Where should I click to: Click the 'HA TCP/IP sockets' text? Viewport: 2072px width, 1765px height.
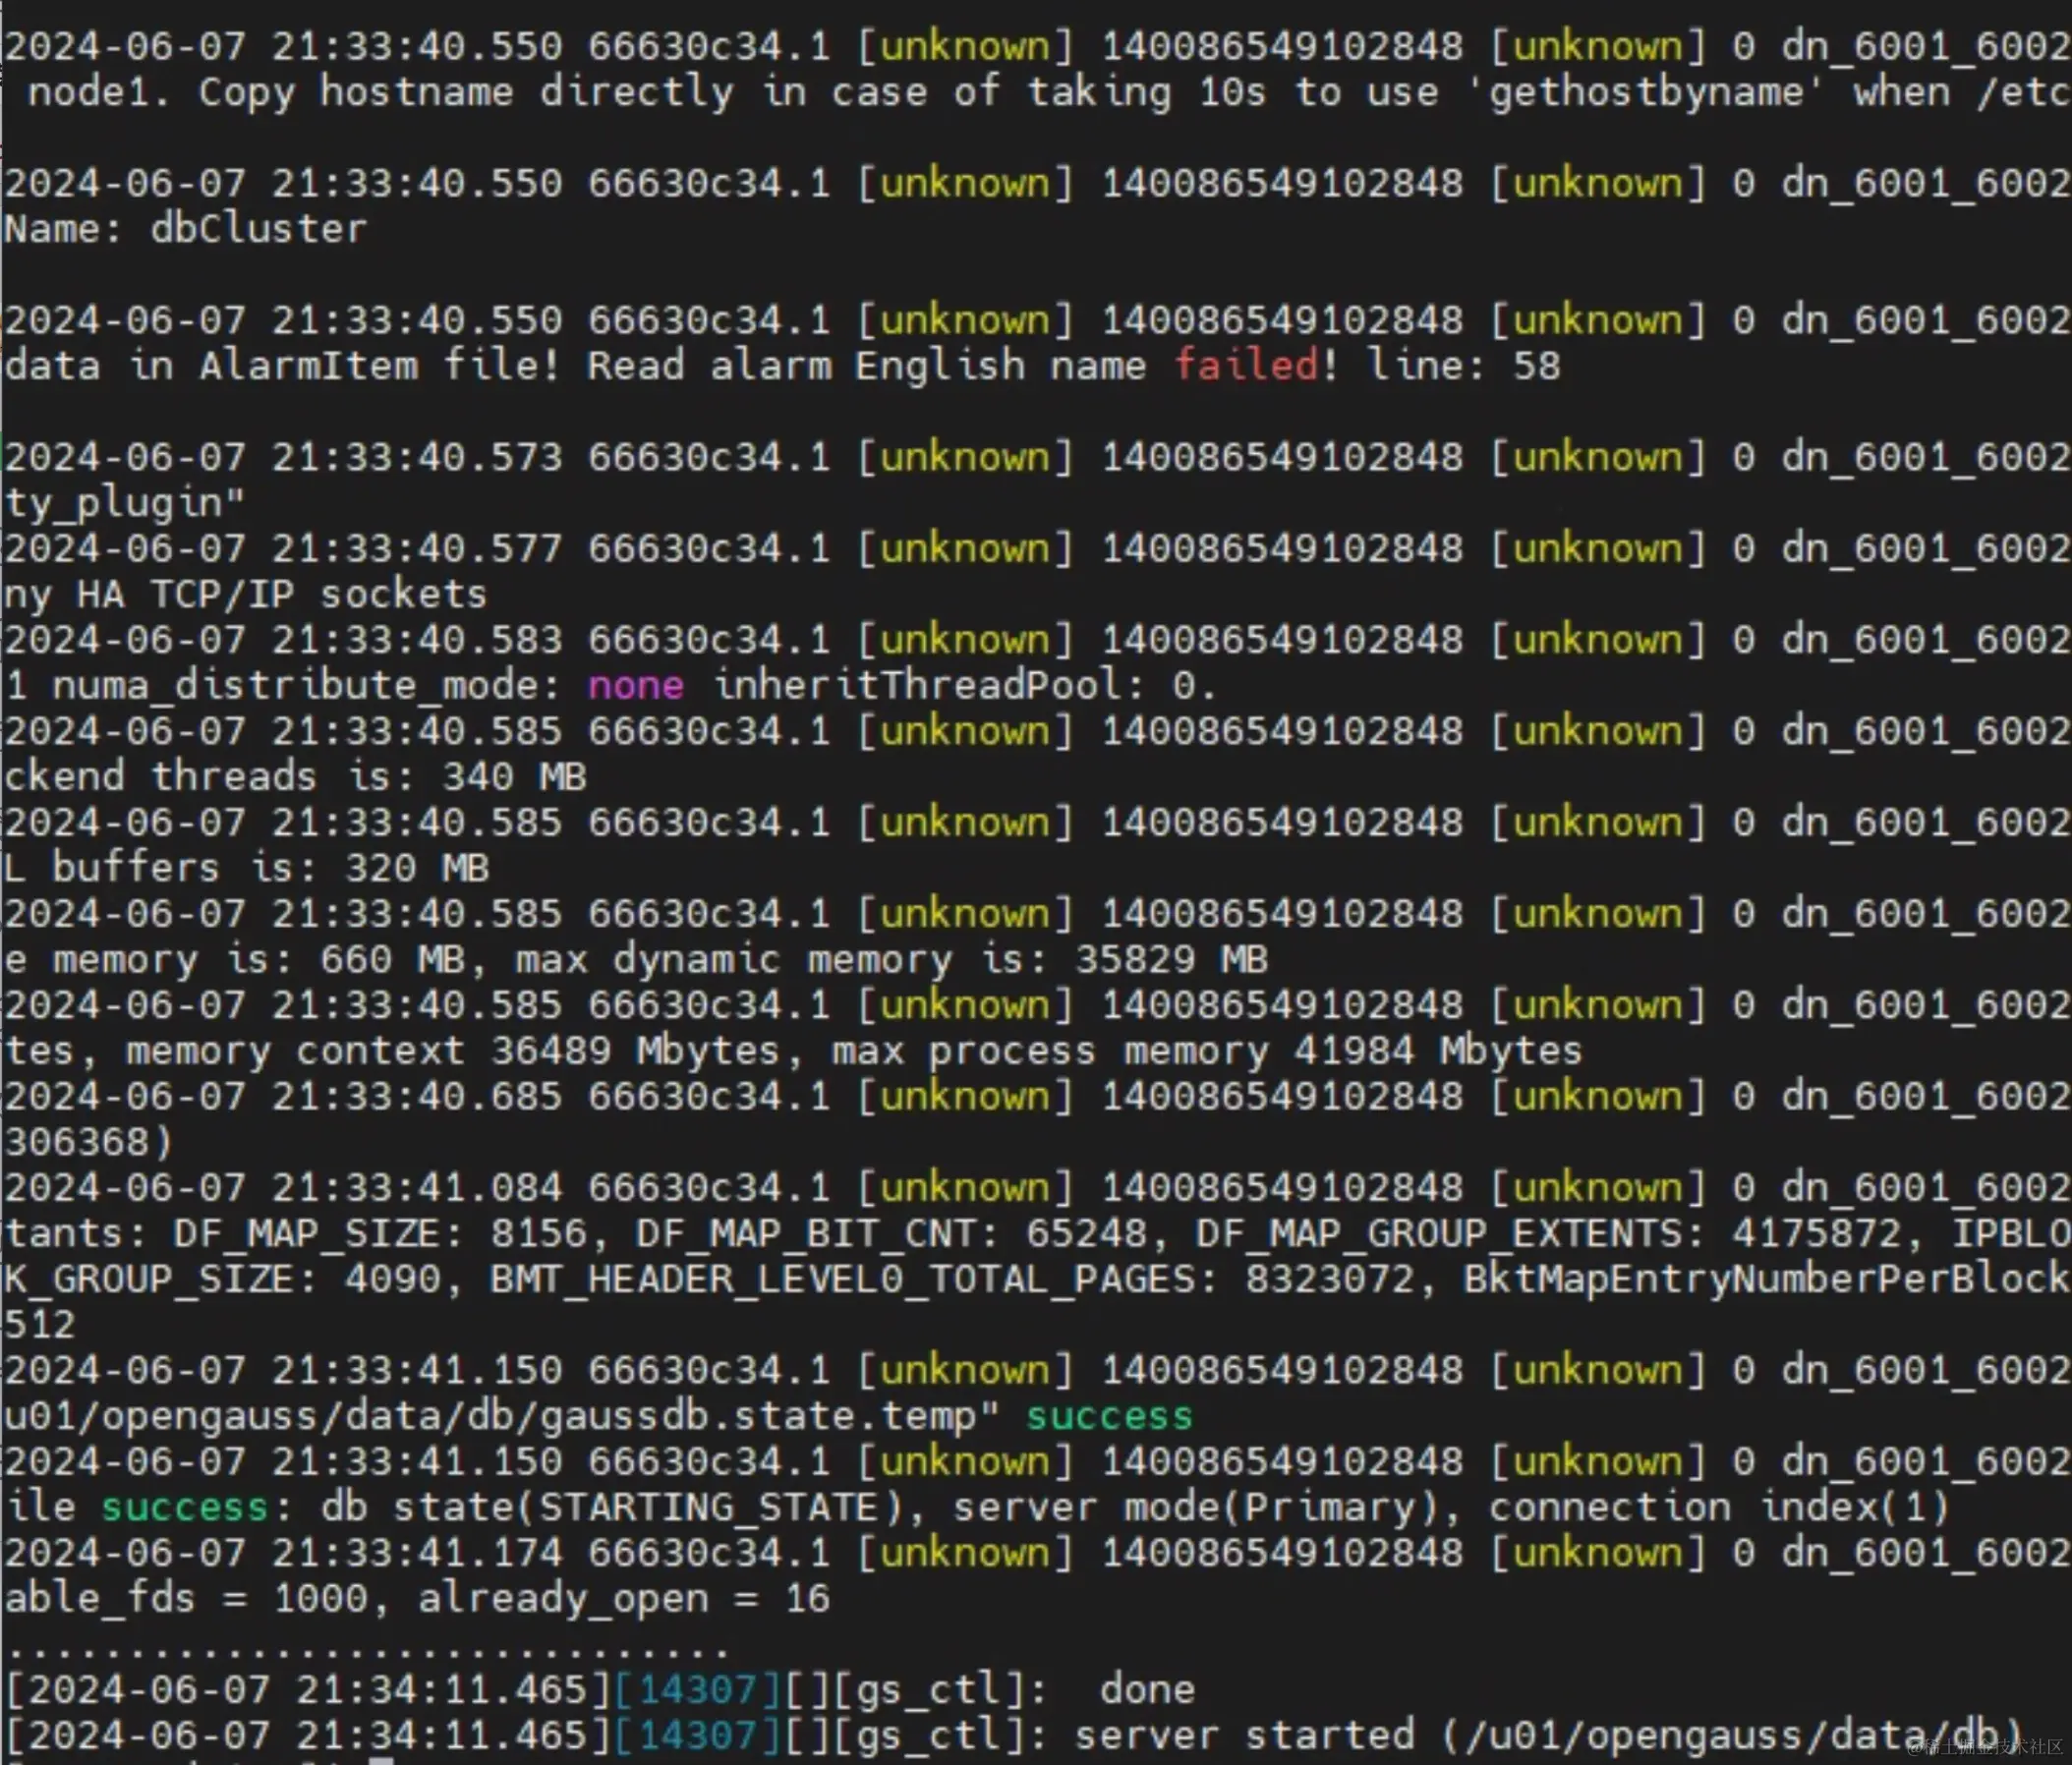click(x=282, y=594)
